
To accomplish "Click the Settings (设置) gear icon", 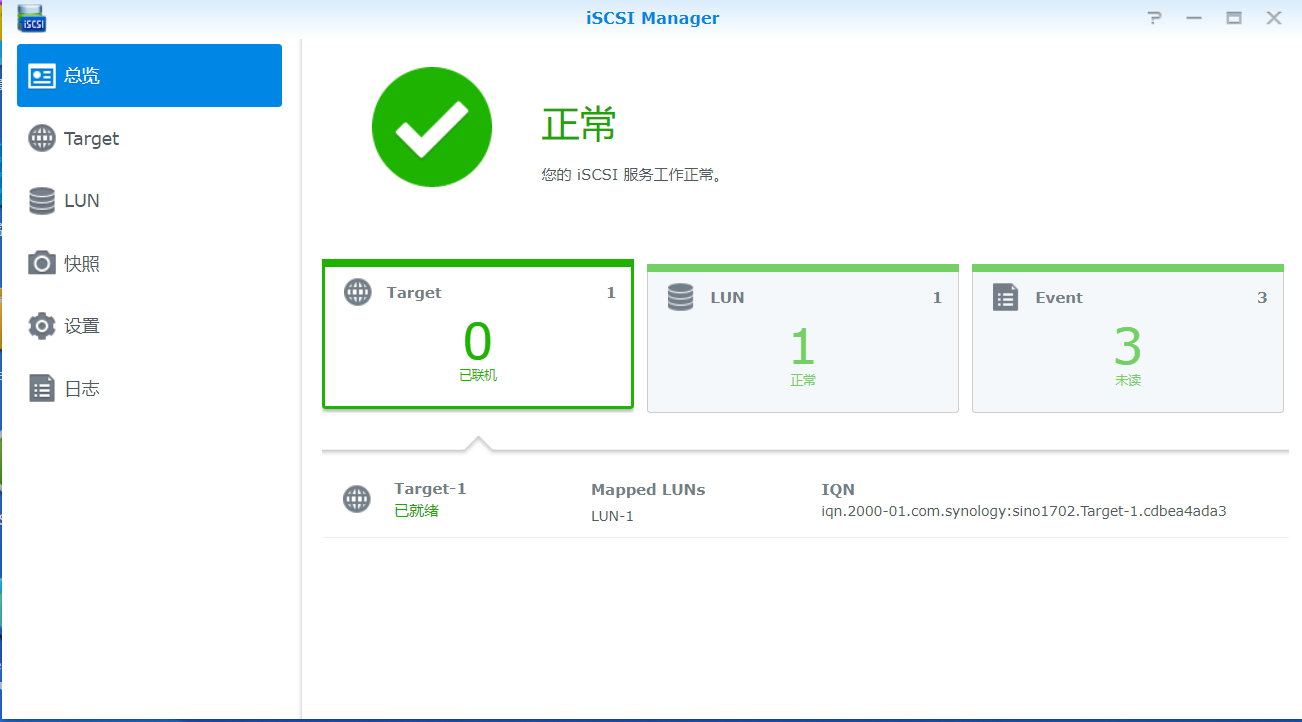I will tap(42, 326).
